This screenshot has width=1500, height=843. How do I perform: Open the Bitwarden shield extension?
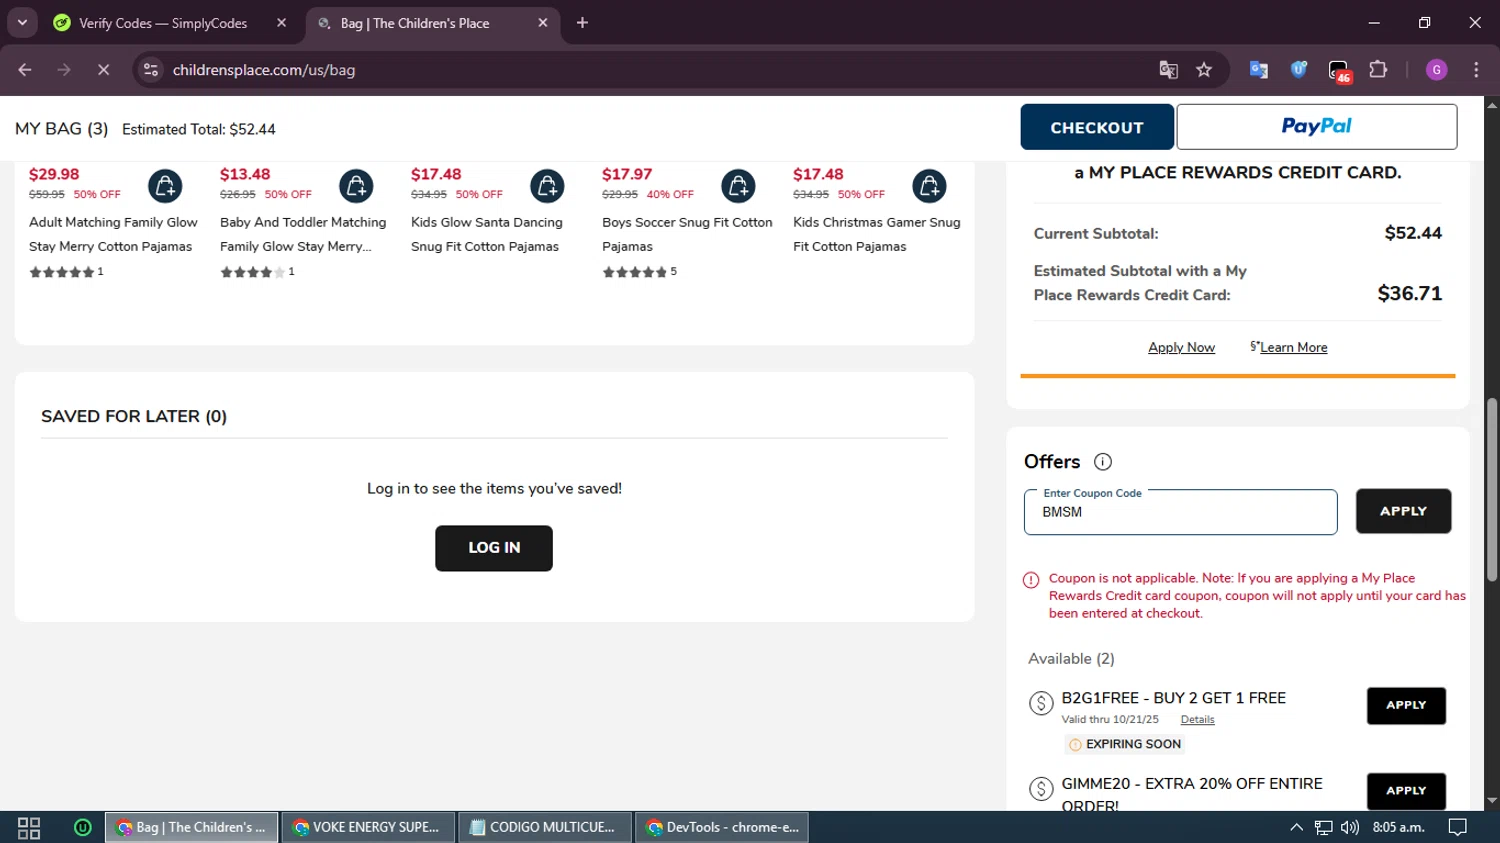[1299, 70]
